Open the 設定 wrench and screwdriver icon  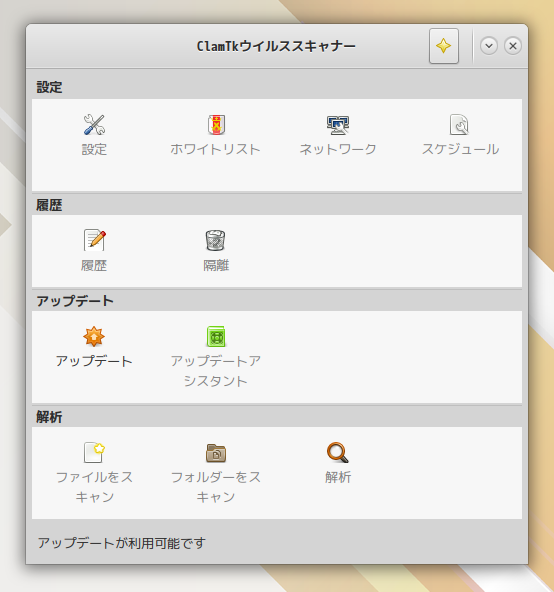94,125
